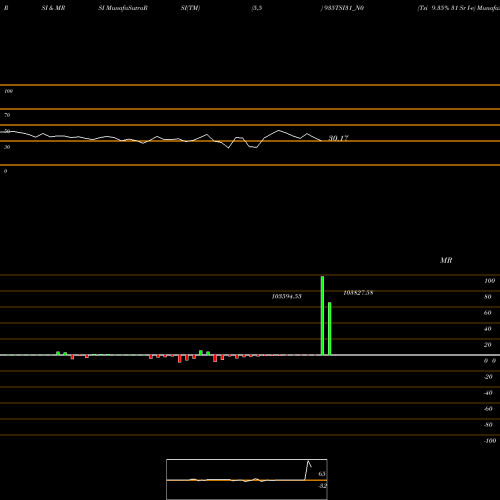Click the value -32 in mini chart

(322, 486)
